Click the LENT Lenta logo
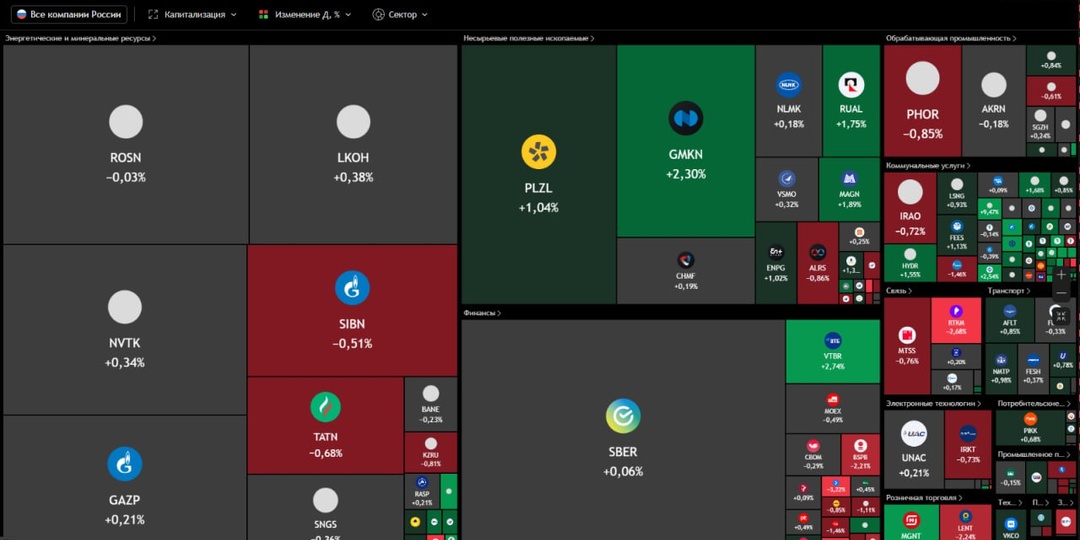The height and width of the screenshot is (540, 1080). point(965,515)
